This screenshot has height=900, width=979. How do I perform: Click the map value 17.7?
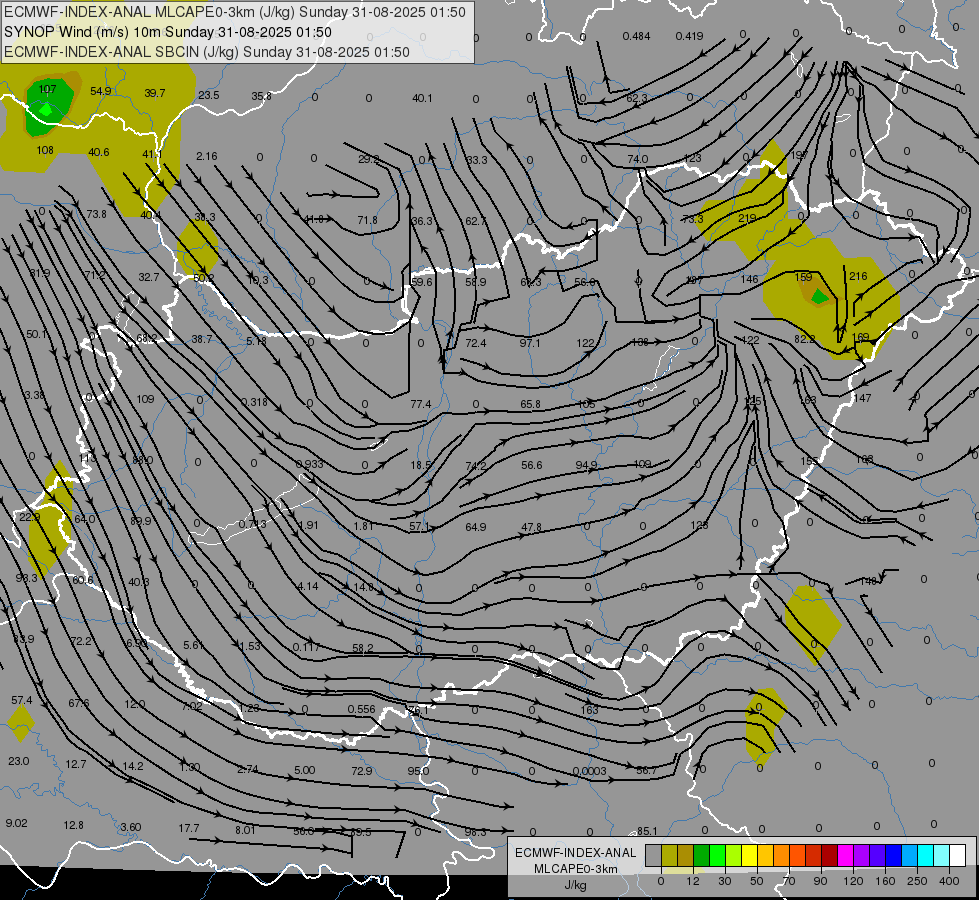189,828
